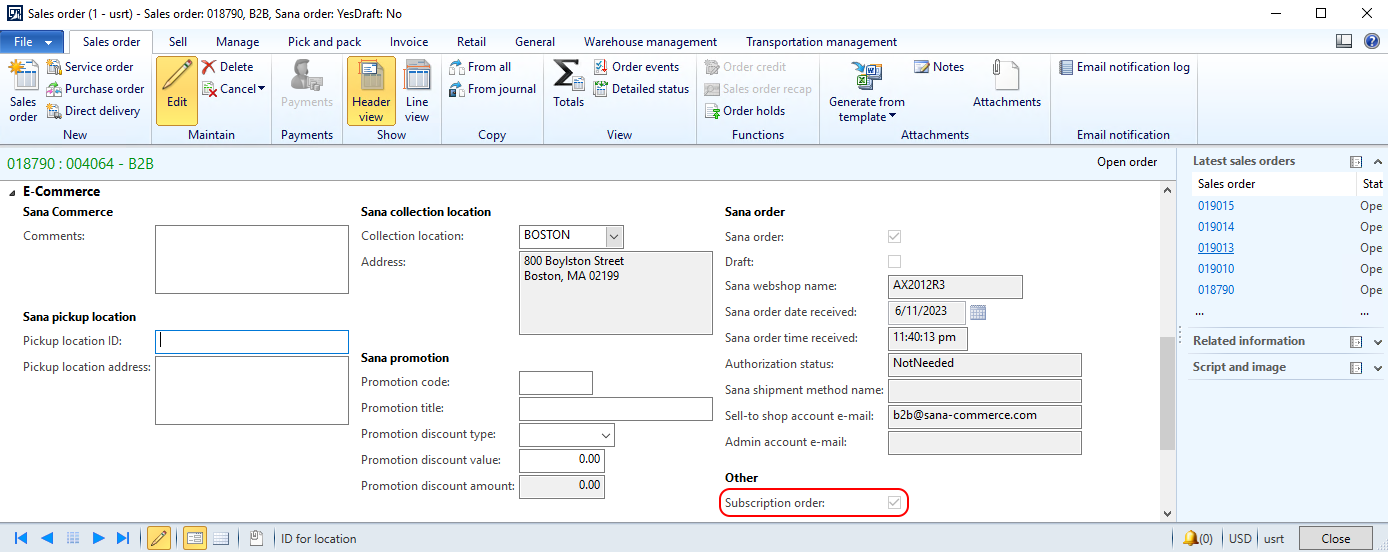1388x552 pixels.
Task: Open the Sana order date calendar
Action: coord(978,312)
